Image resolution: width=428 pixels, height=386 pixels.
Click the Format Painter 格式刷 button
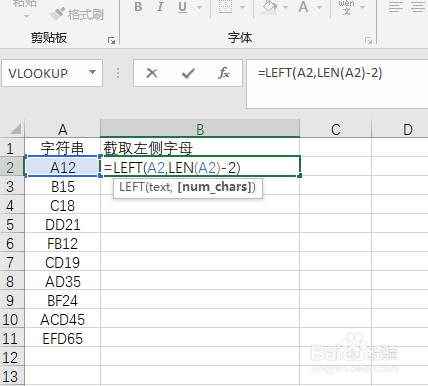click(77, 14)
